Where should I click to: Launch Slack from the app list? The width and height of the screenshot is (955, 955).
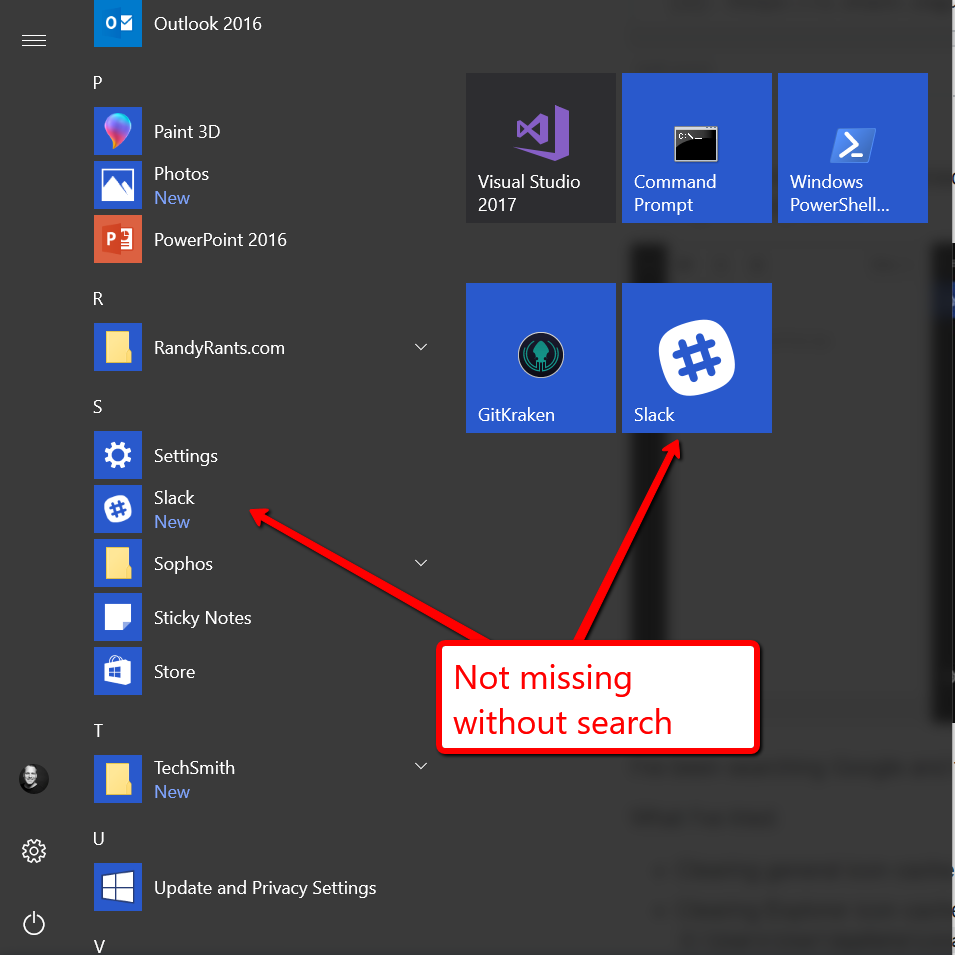coord(262,509)
